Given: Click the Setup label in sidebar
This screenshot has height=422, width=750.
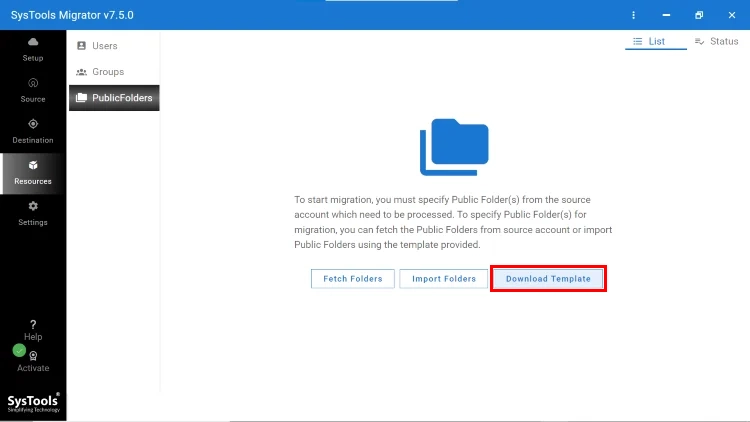Looking at the screenshot, I should coord(33,58).
